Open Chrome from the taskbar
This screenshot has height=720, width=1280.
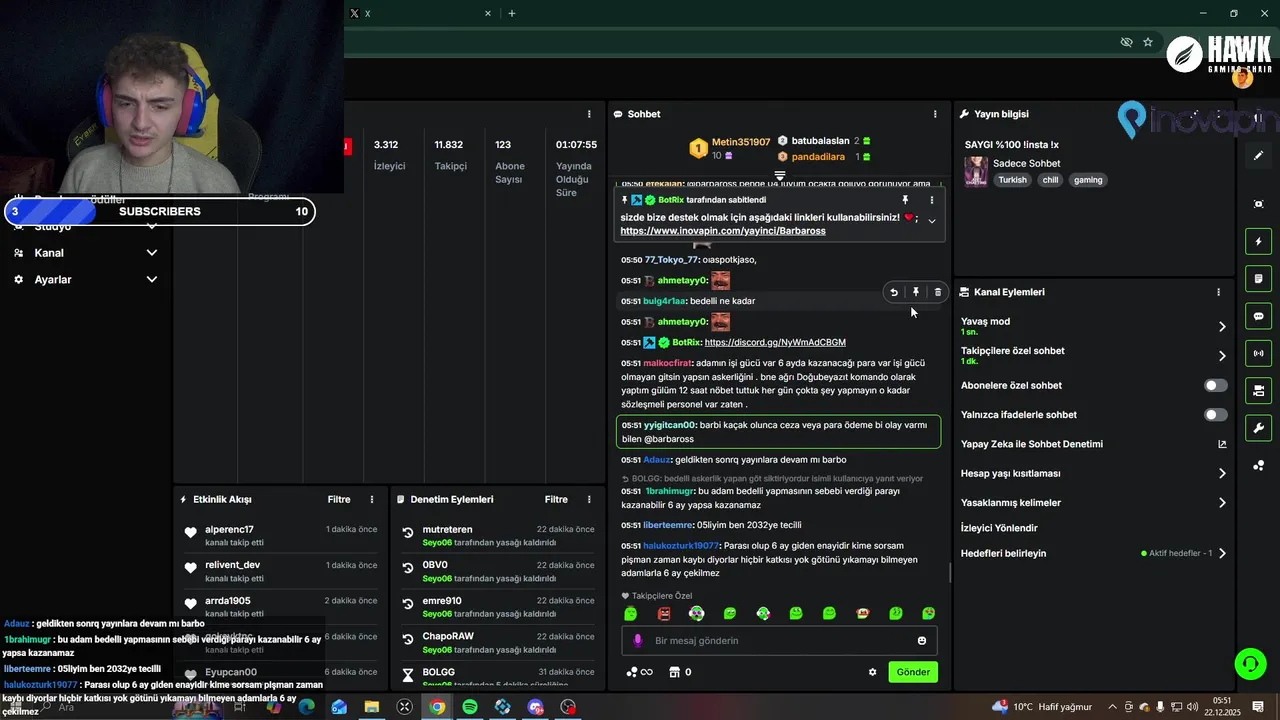437,707
